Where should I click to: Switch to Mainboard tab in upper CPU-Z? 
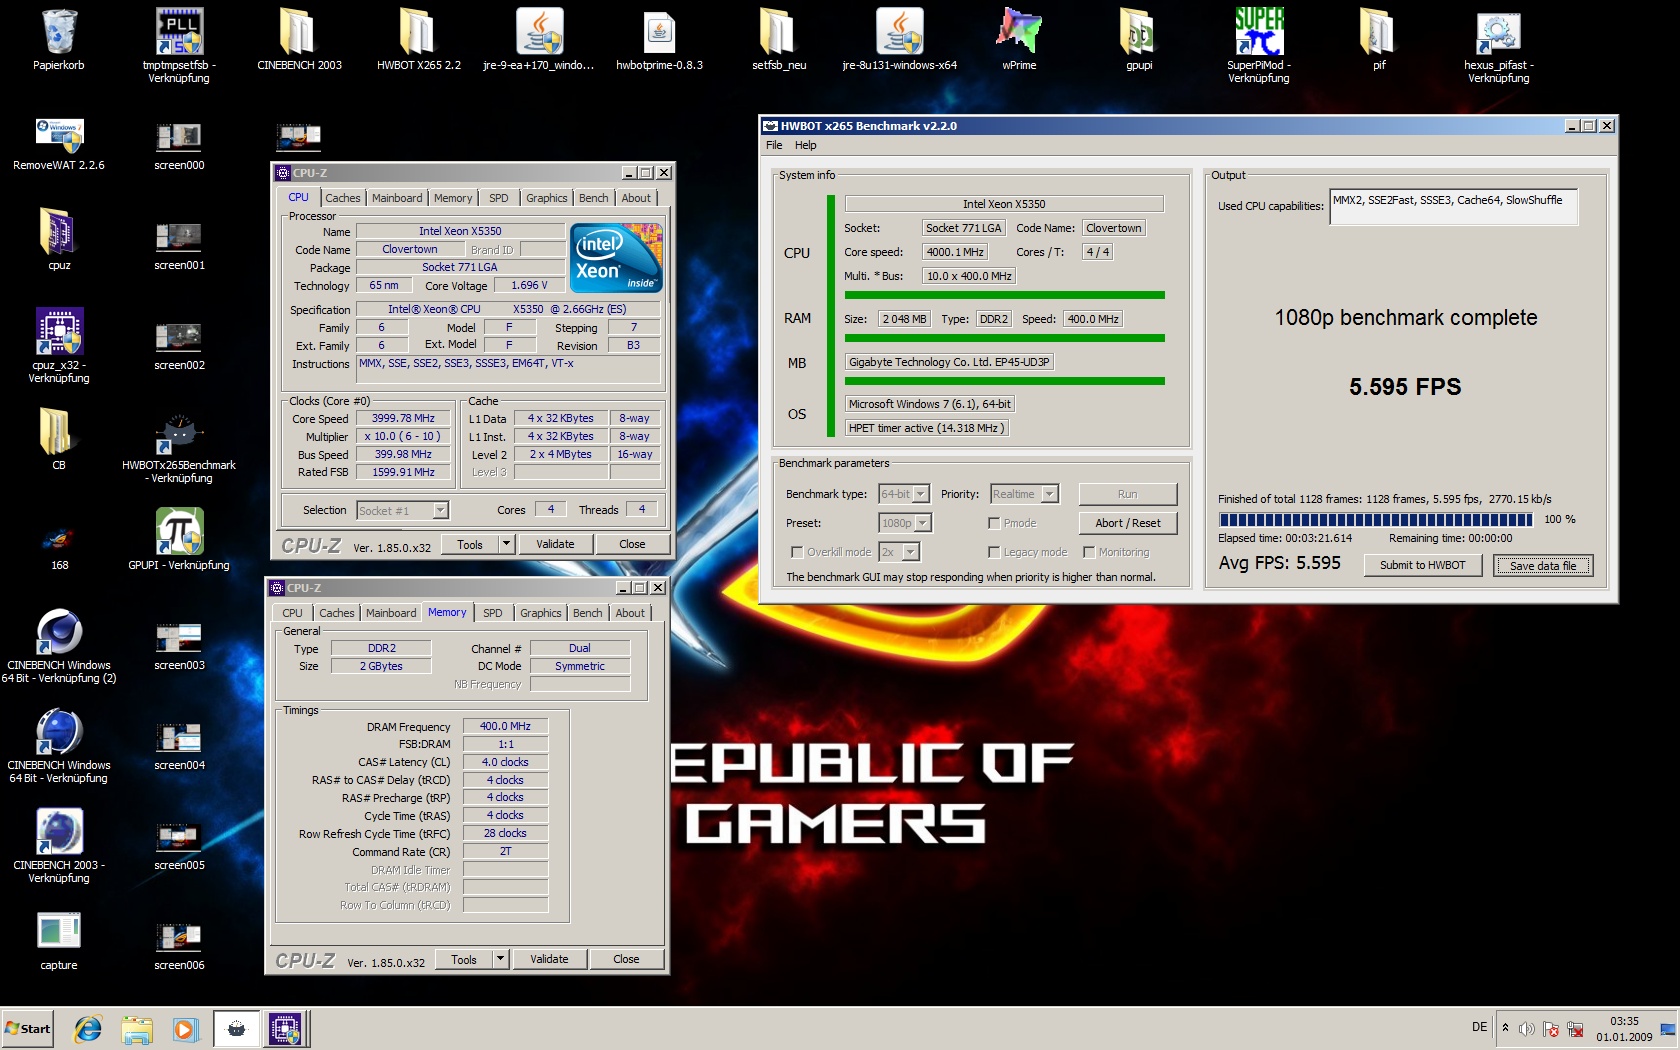coord(397,198)
